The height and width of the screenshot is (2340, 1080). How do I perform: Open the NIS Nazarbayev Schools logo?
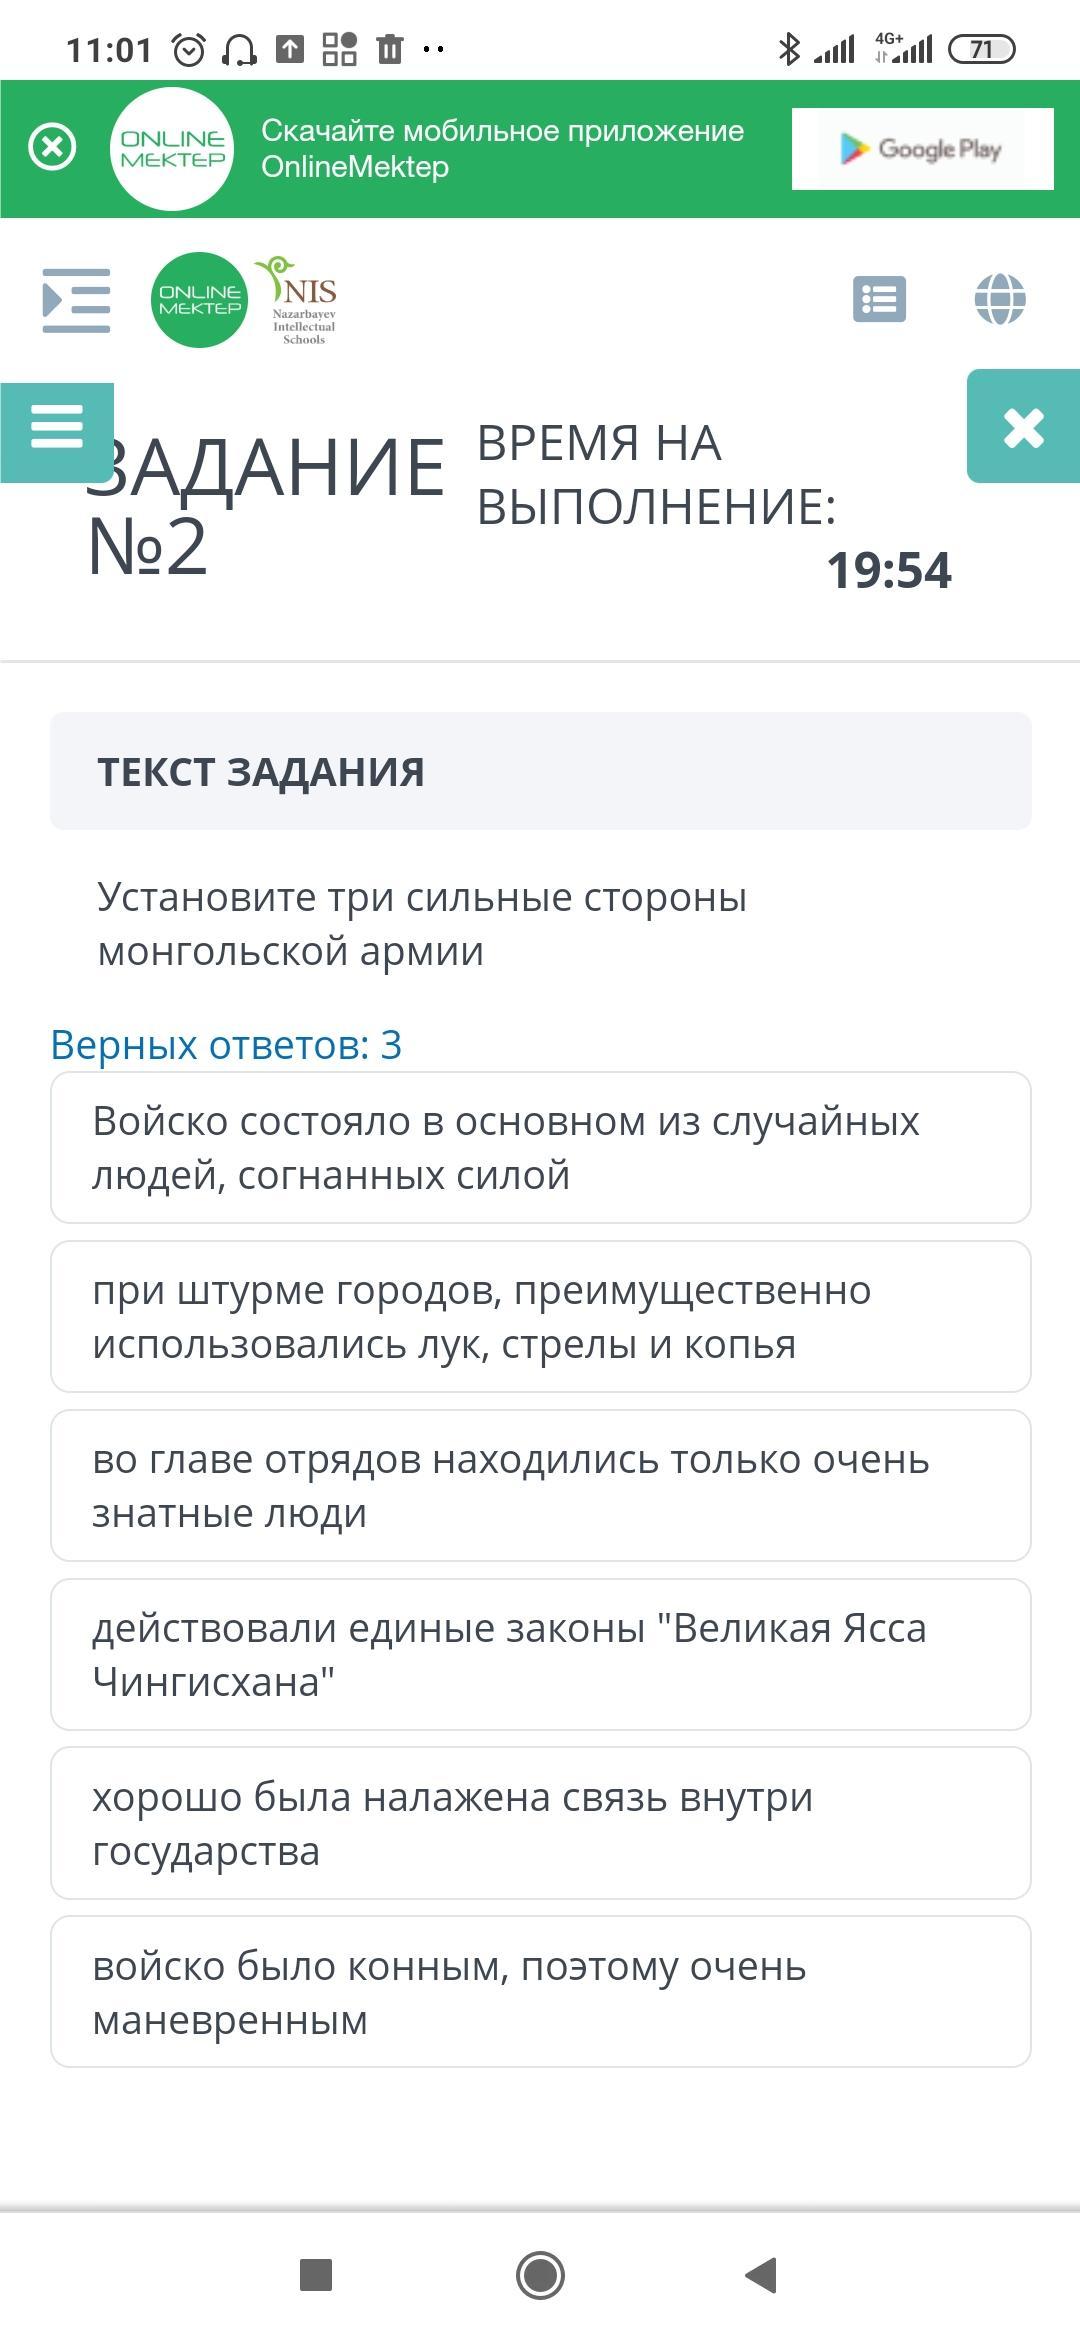coord(300,300)
